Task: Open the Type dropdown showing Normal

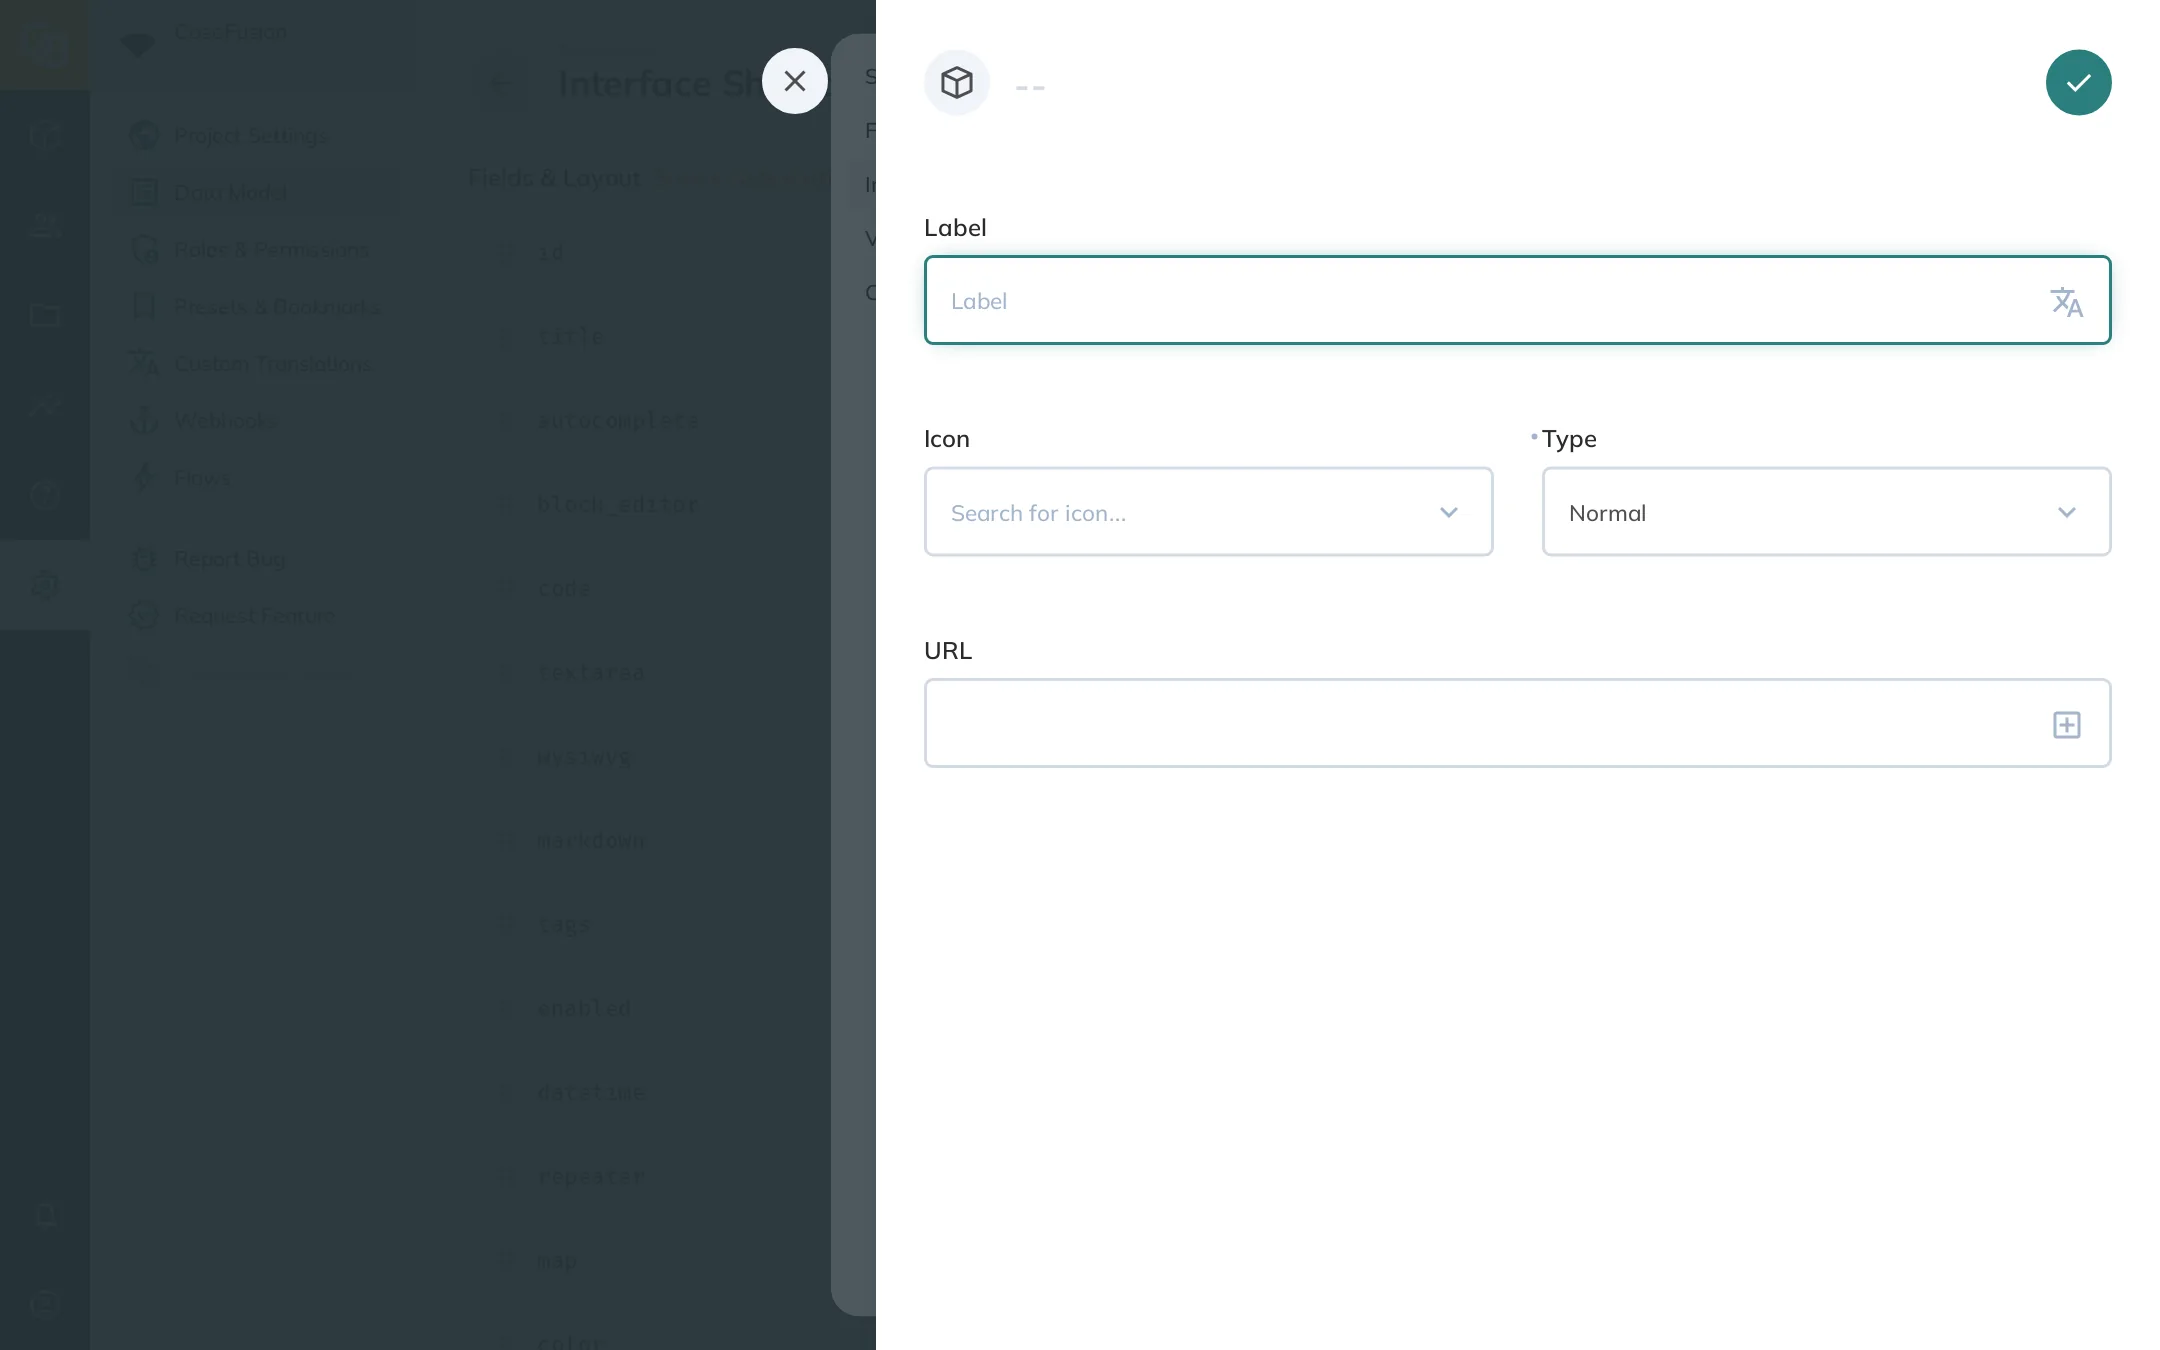Action: click(1826, 512)
